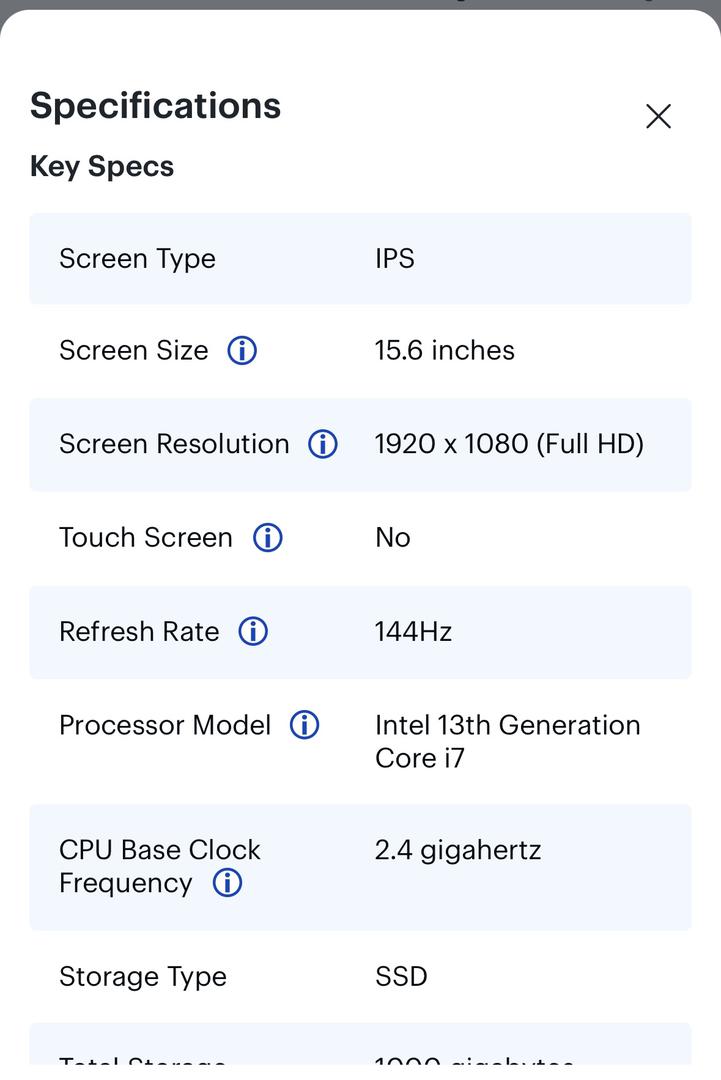Select the Touch Screen No value
This screenshot has width=721, height=1080.
(393, 538)
